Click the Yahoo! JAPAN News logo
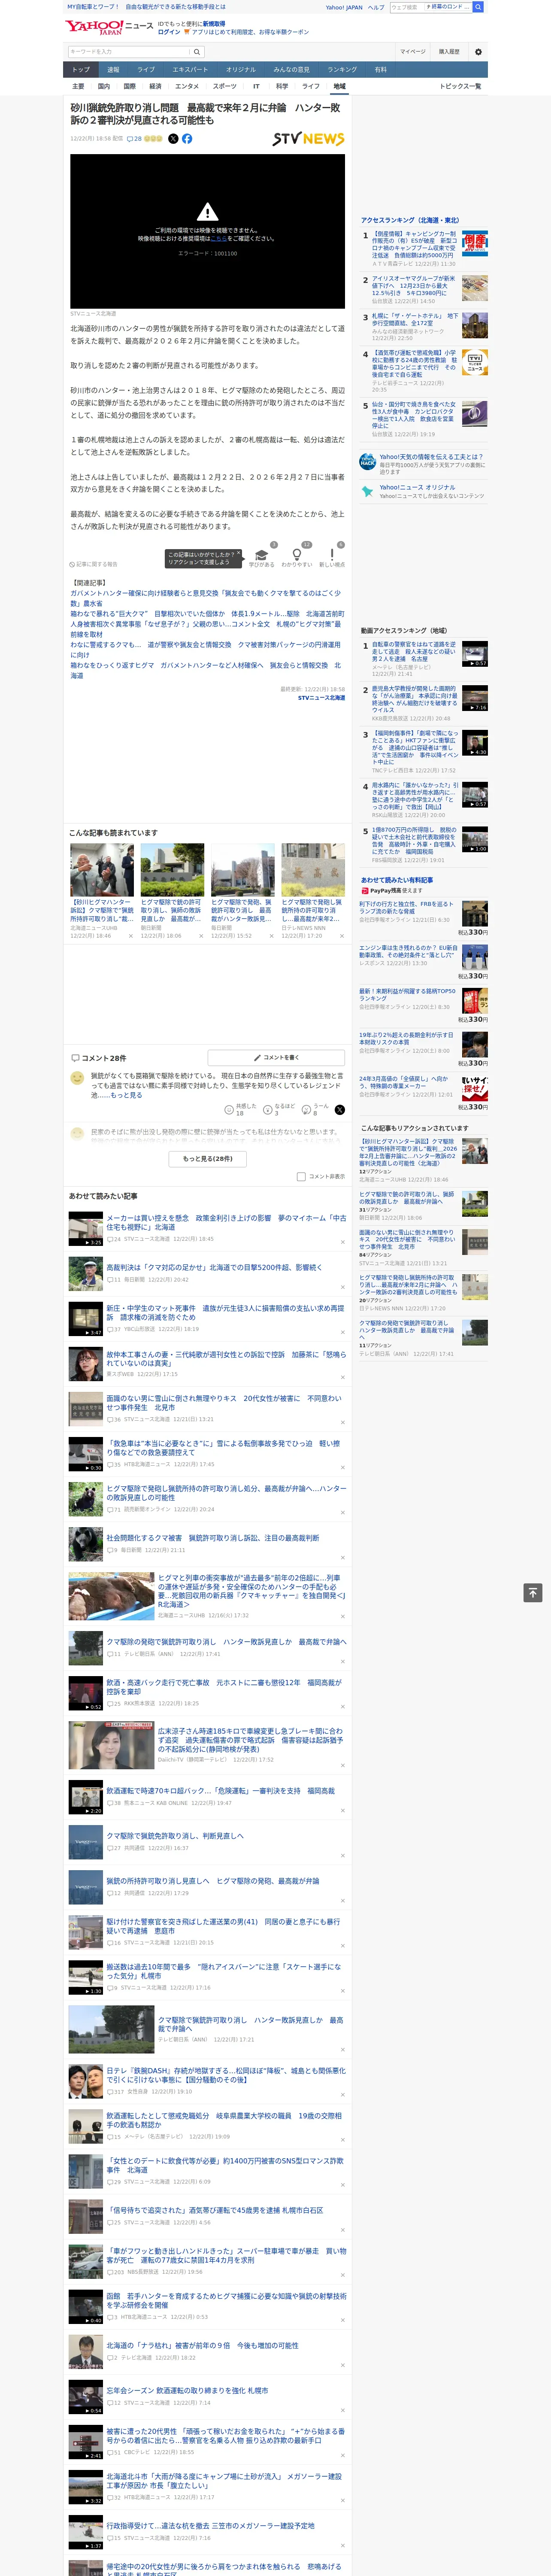 pyautogui.click(x=109, y=27)
